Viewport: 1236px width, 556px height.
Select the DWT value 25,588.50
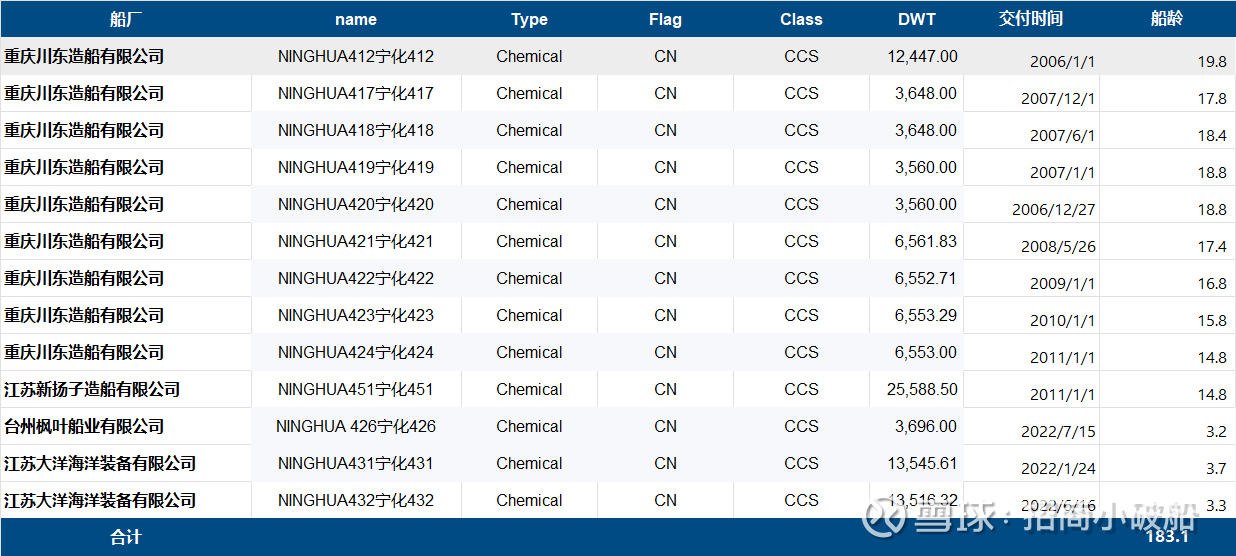[x=922, y=390]
